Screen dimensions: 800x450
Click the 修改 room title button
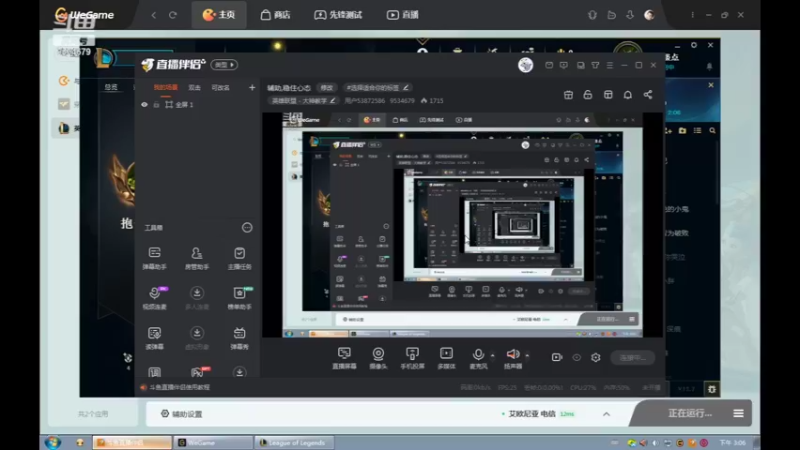(327, 88)
